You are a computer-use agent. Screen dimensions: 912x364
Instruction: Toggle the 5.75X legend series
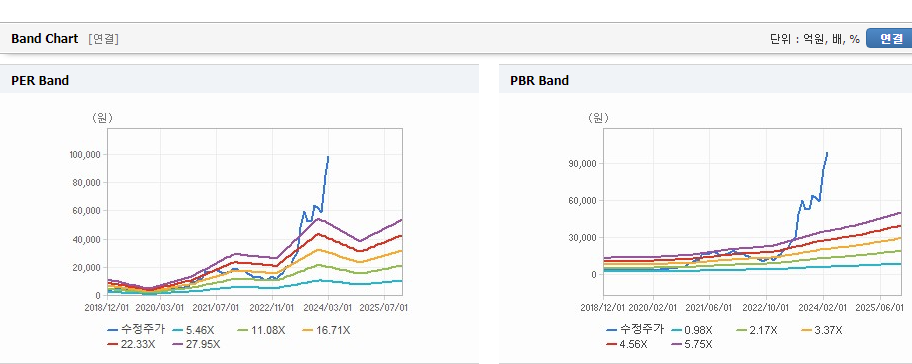pyautogui.click(x=692, y=344)
